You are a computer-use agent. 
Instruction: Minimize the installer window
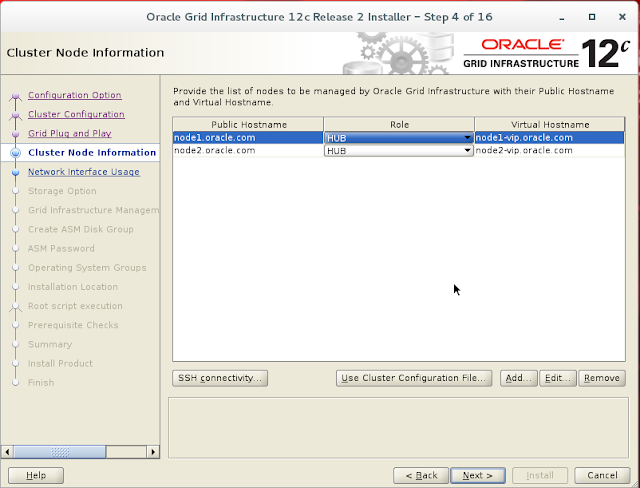coord(562,18)
